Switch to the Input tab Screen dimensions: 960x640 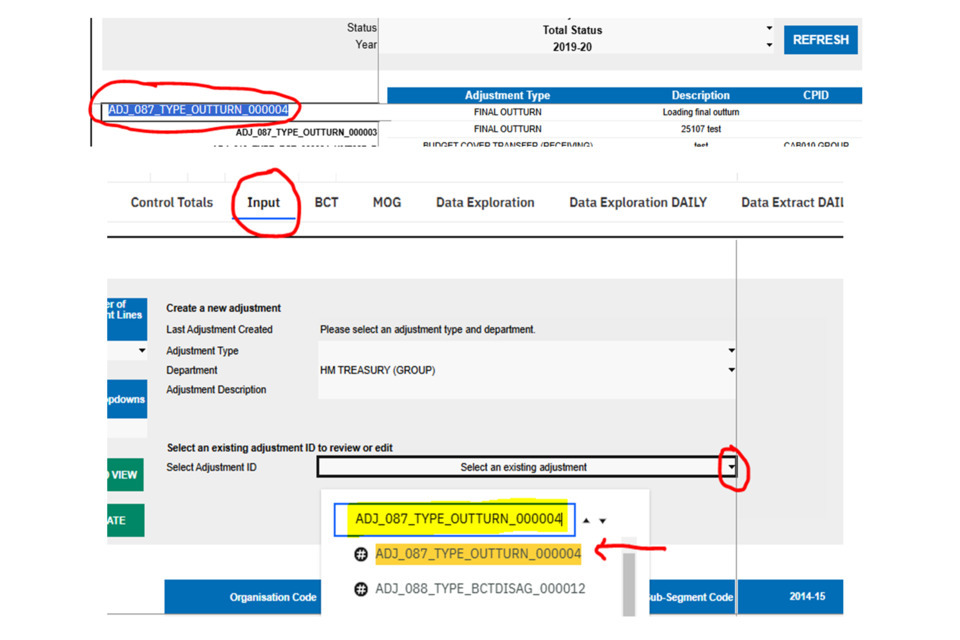coord(264,203)
